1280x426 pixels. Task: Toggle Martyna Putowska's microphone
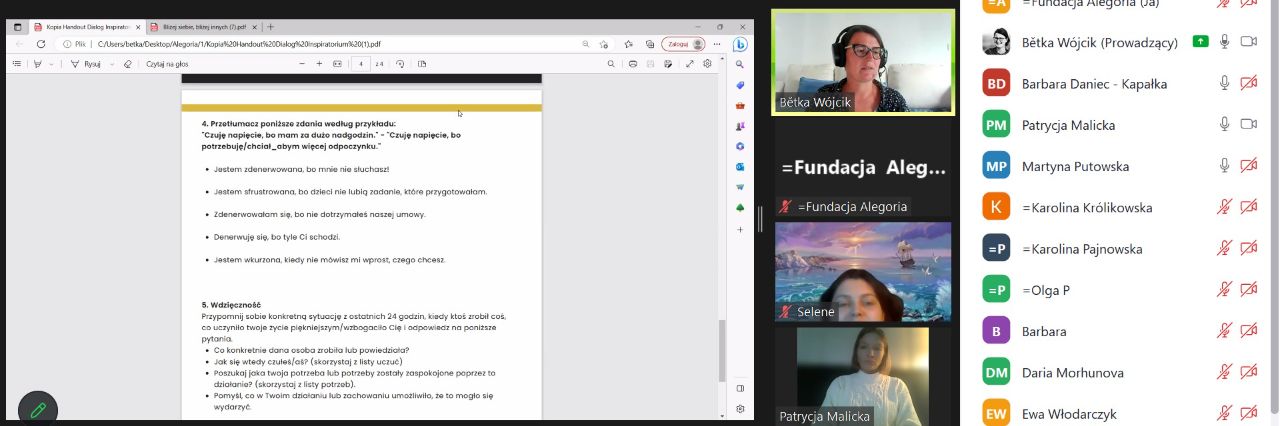[x=1224, y=166]
